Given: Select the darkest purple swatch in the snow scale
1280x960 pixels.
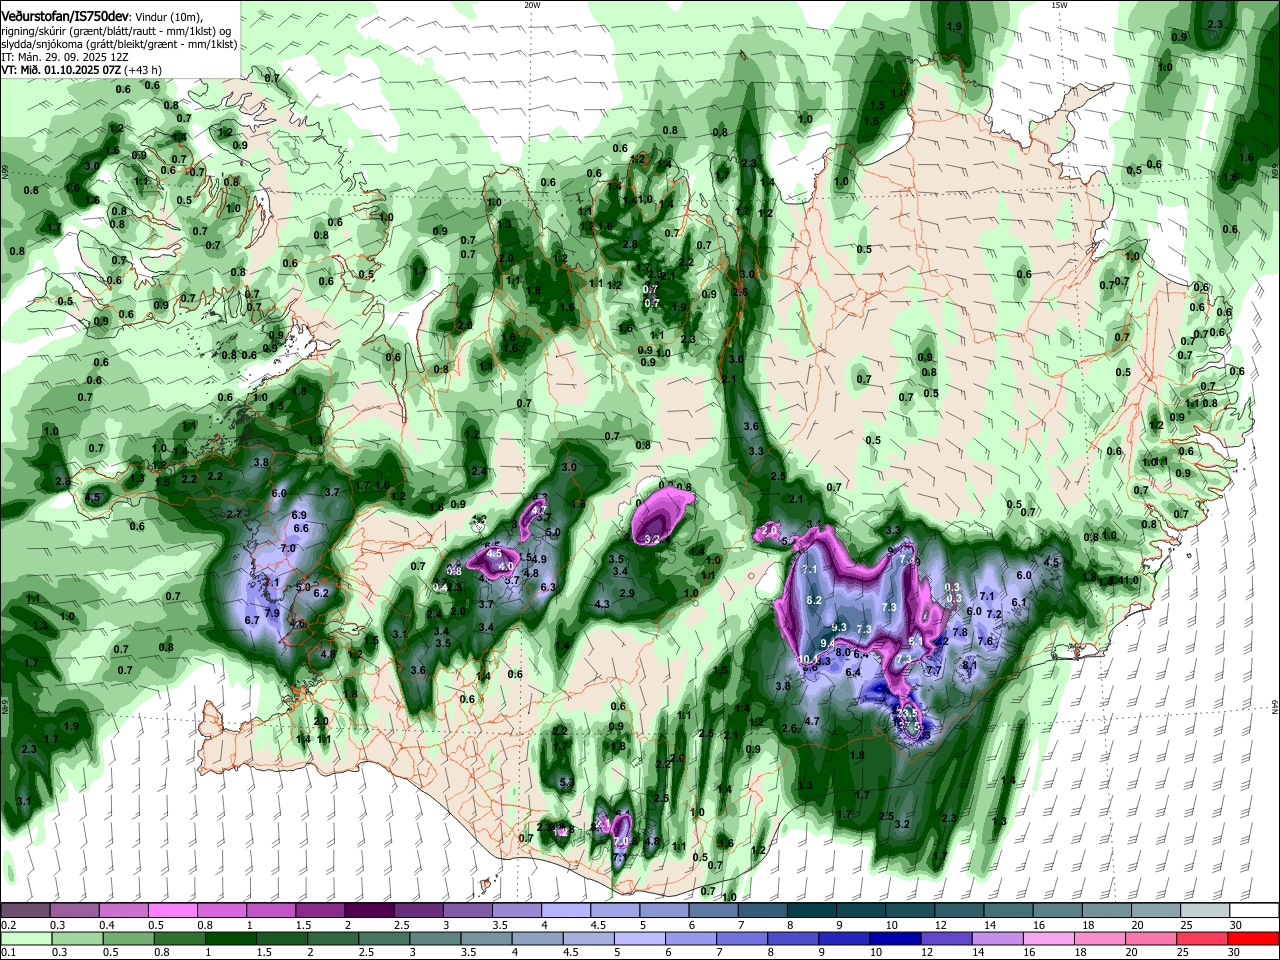Looking at the screenshot, I should 369,911.
